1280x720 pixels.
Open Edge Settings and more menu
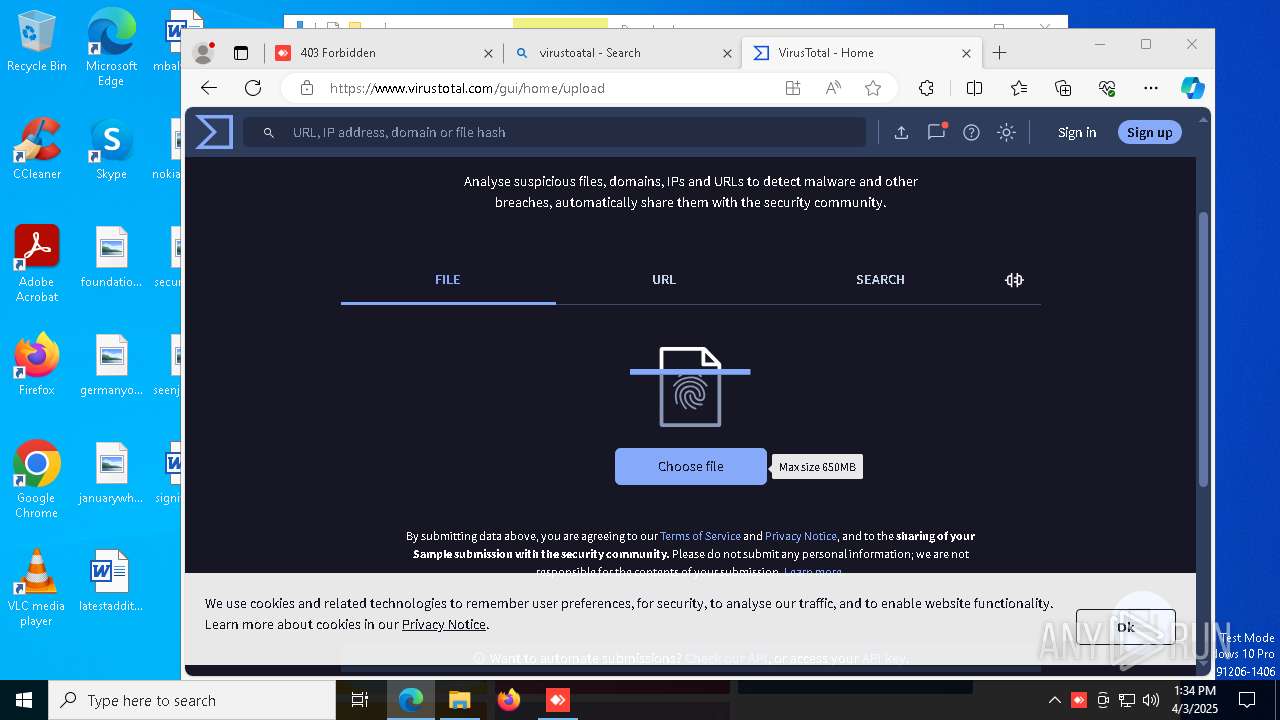(1151, 88)
